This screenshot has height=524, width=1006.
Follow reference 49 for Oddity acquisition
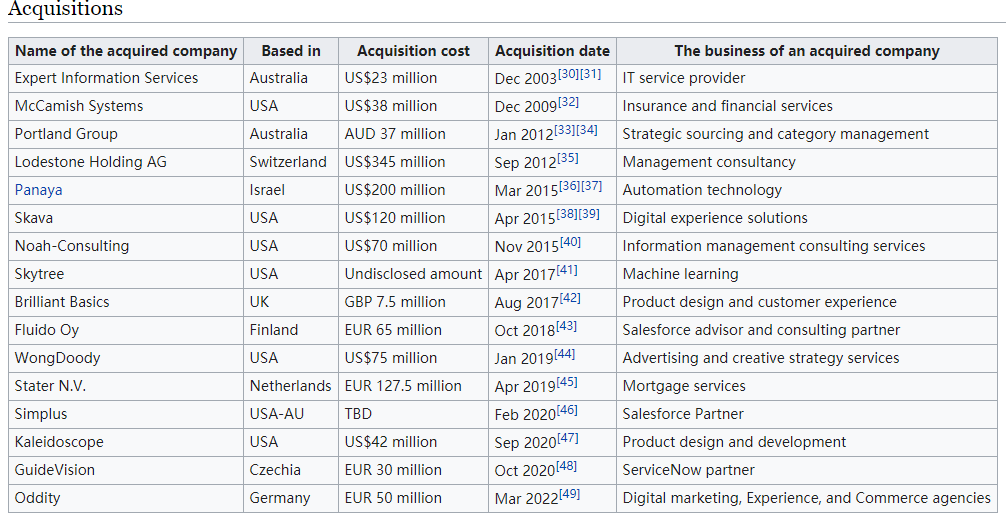570,494
